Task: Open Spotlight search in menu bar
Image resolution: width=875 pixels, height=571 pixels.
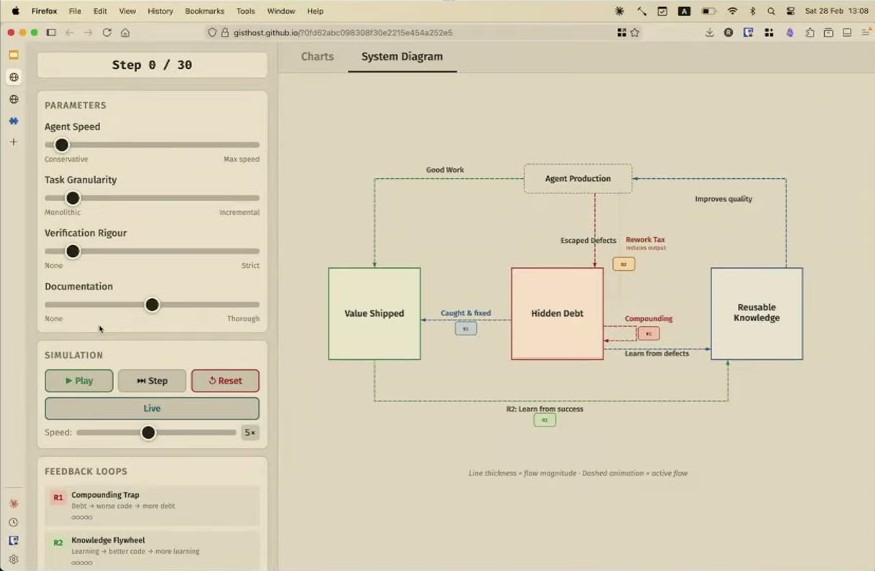Action: (771, 11)
